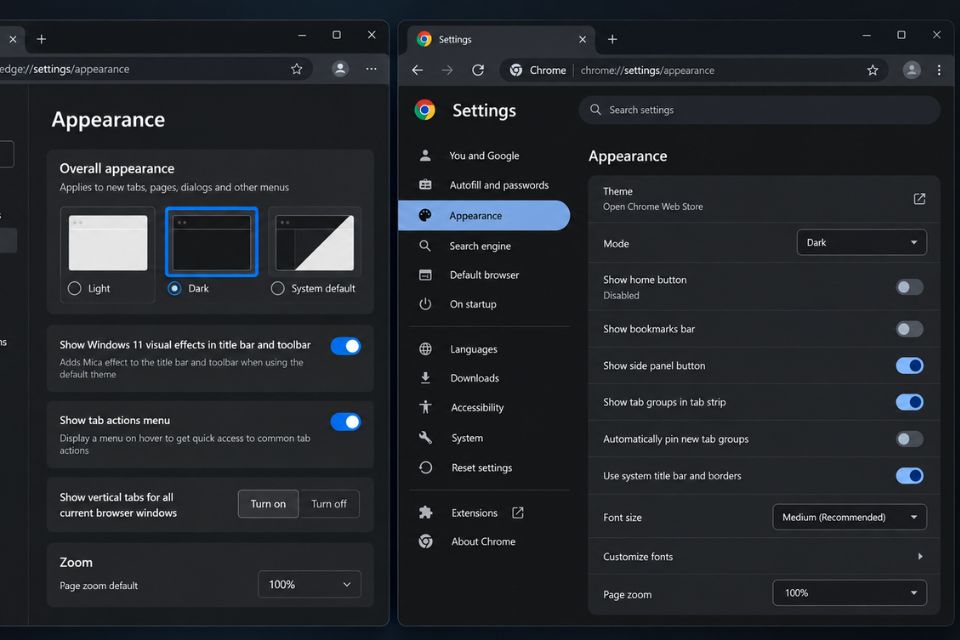The height and width of the screenshot is (640, 960).
Task: Enable Show bookmarks bar toggle
Action: pos(909,329)
